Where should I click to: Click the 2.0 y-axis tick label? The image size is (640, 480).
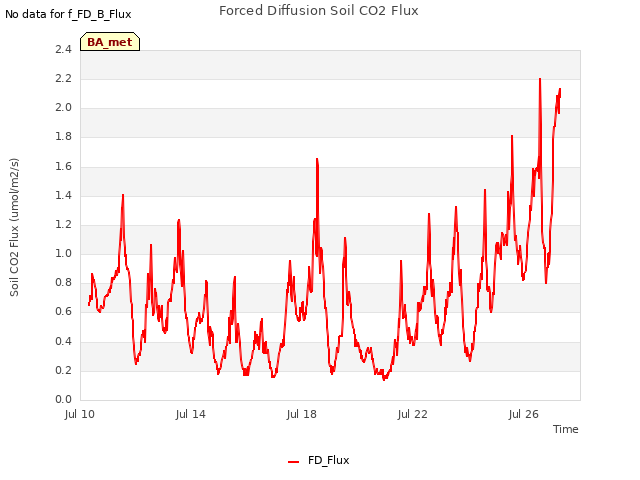point(63,108)
